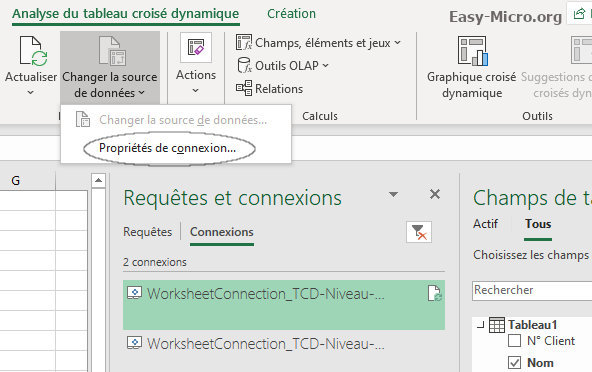Collapse the Tableau1 tree node
592x372 pixels.
[x=480, y=325]
